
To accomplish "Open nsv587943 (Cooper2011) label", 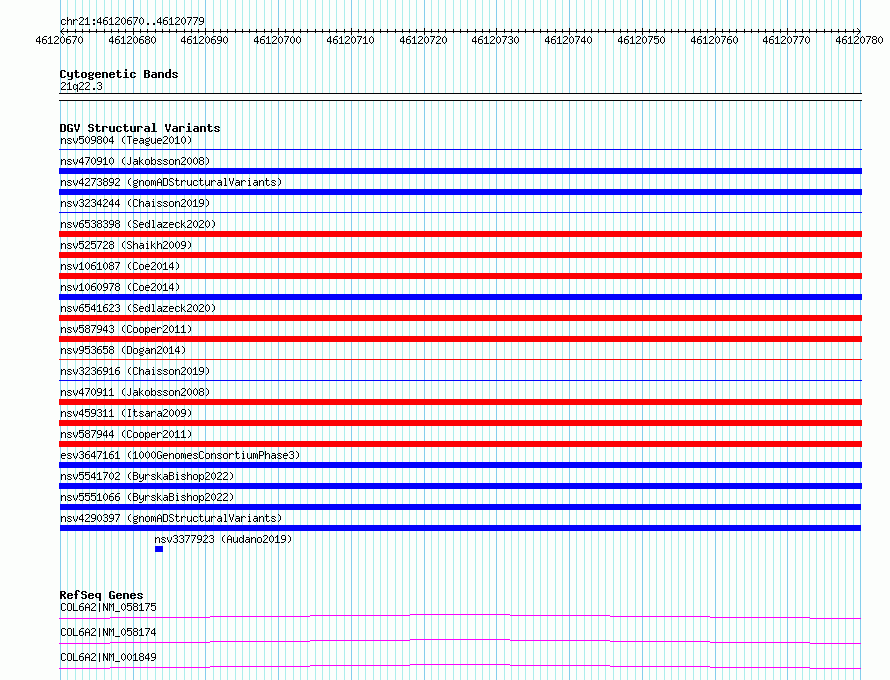I will click(126, 329).
